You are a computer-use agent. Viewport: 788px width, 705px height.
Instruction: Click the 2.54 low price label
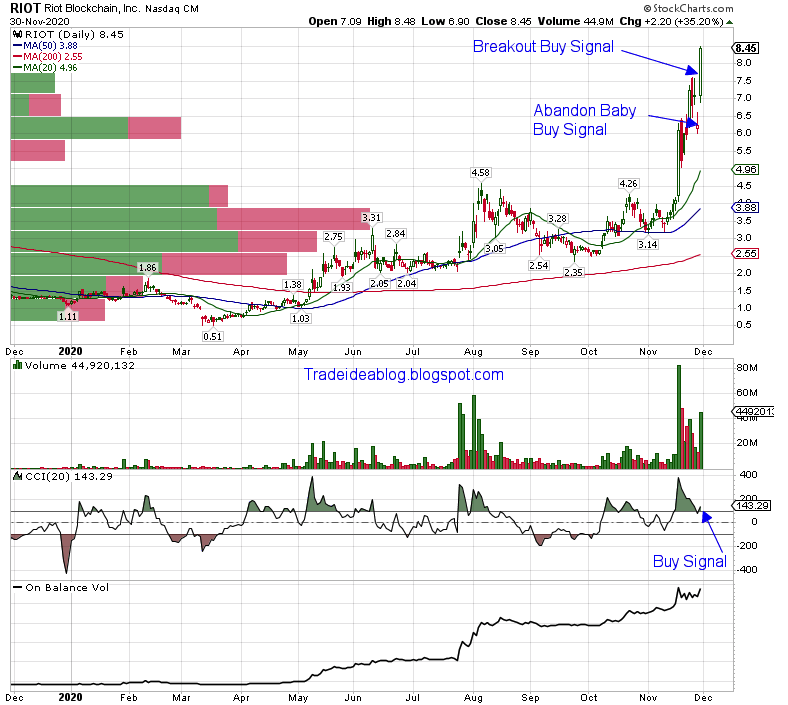538,265
